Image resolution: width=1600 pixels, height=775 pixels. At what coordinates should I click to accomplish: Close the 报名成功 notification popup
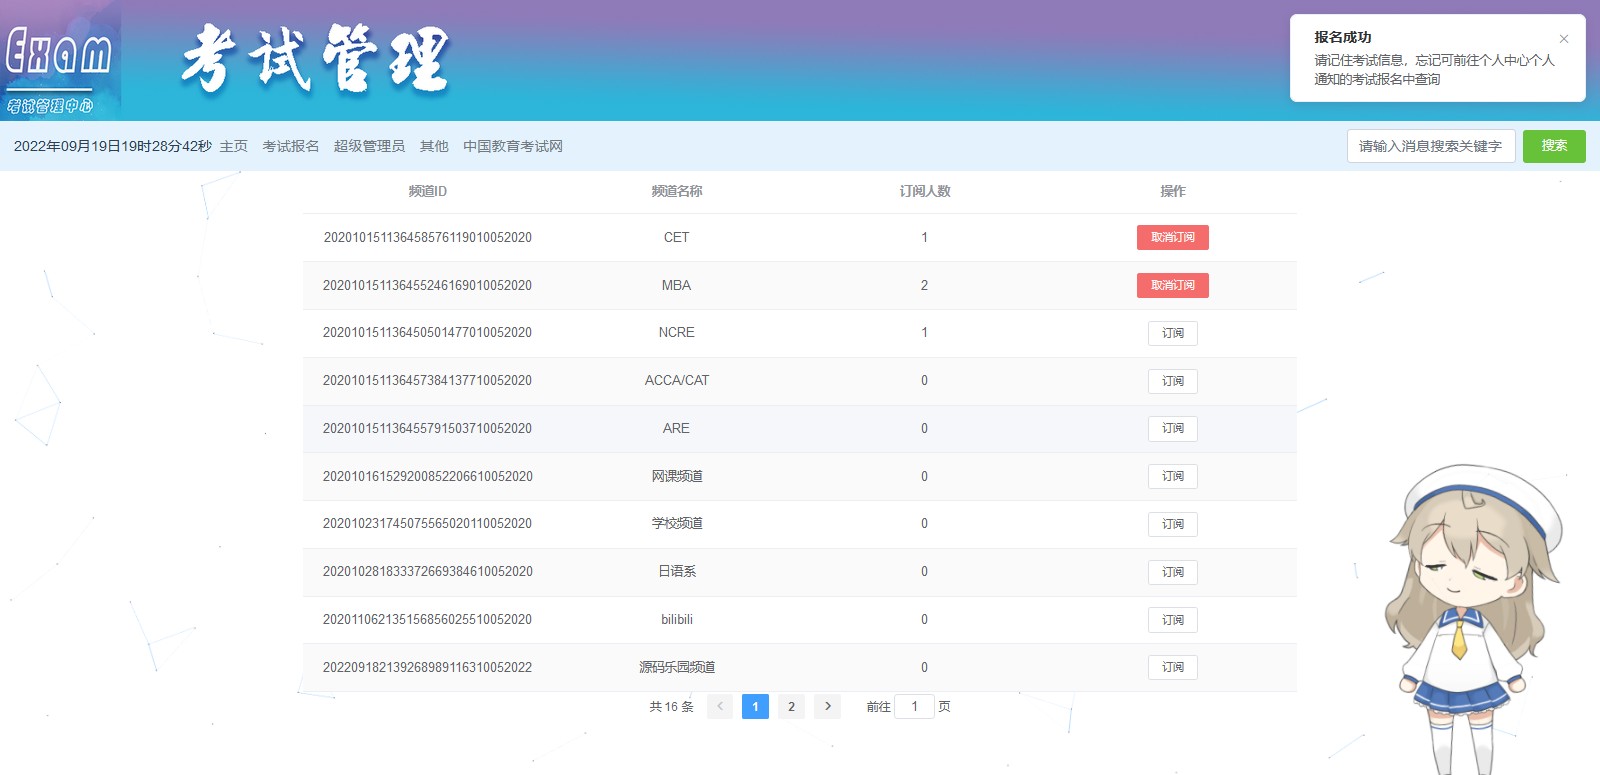pyautogui.click(x=1564, y=39)
